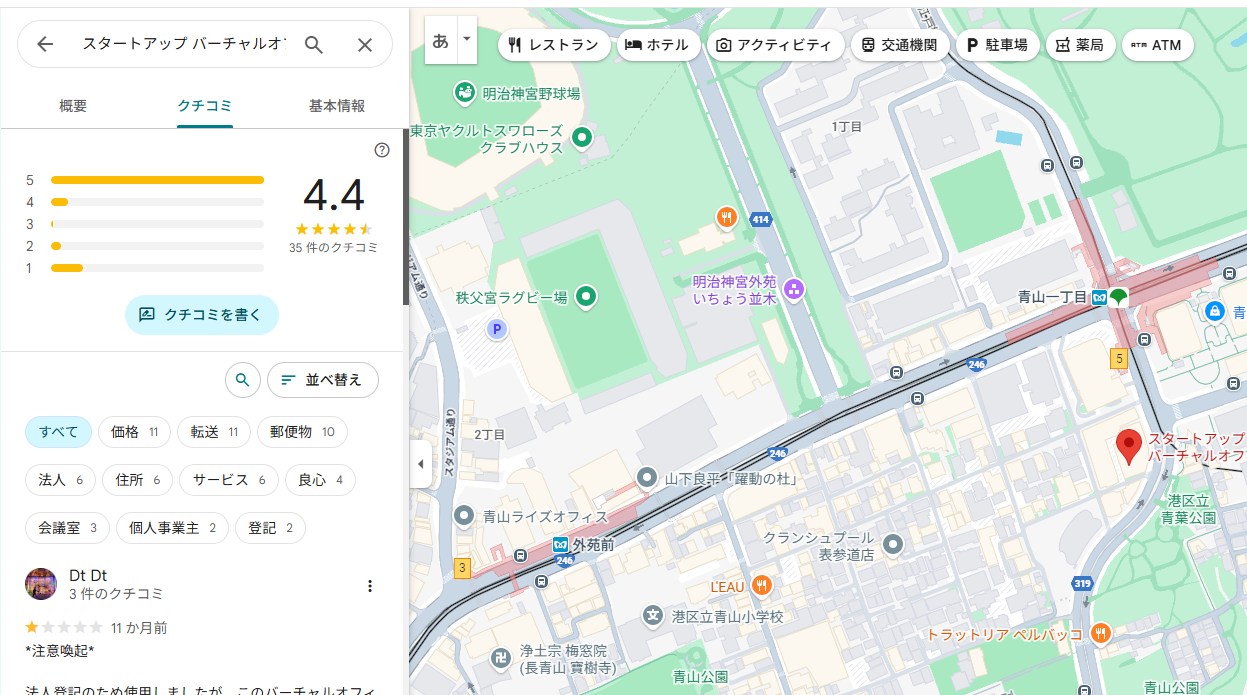This screenshot has height=695, width=1247.
Task: Select the すべて review filter chip
Action: pyautogui.click(x=58, y=432)
